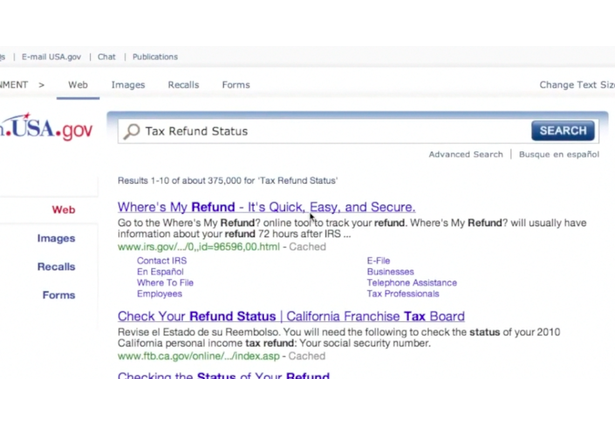The width and height of the screenshot is (615, 424).
Task: Click the 'Revise el Estado de su Reembolso' snippet
Action: click(339, 338)
